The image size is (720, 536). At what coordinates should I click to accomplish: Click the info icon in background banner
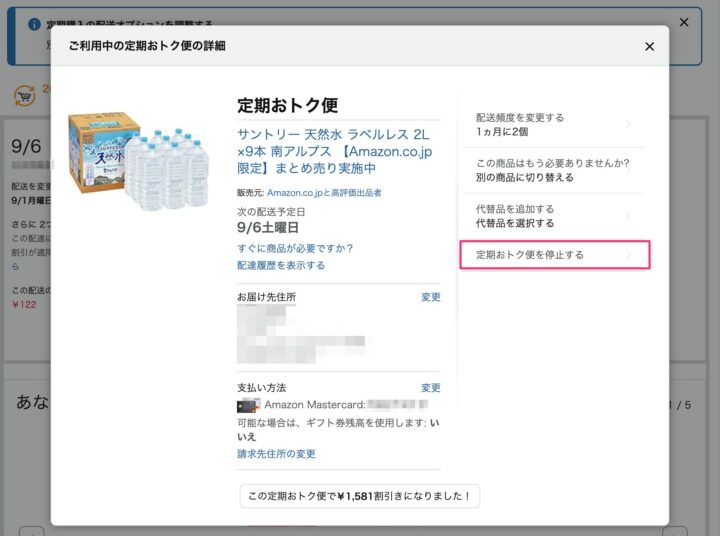[x=34, y=24]
